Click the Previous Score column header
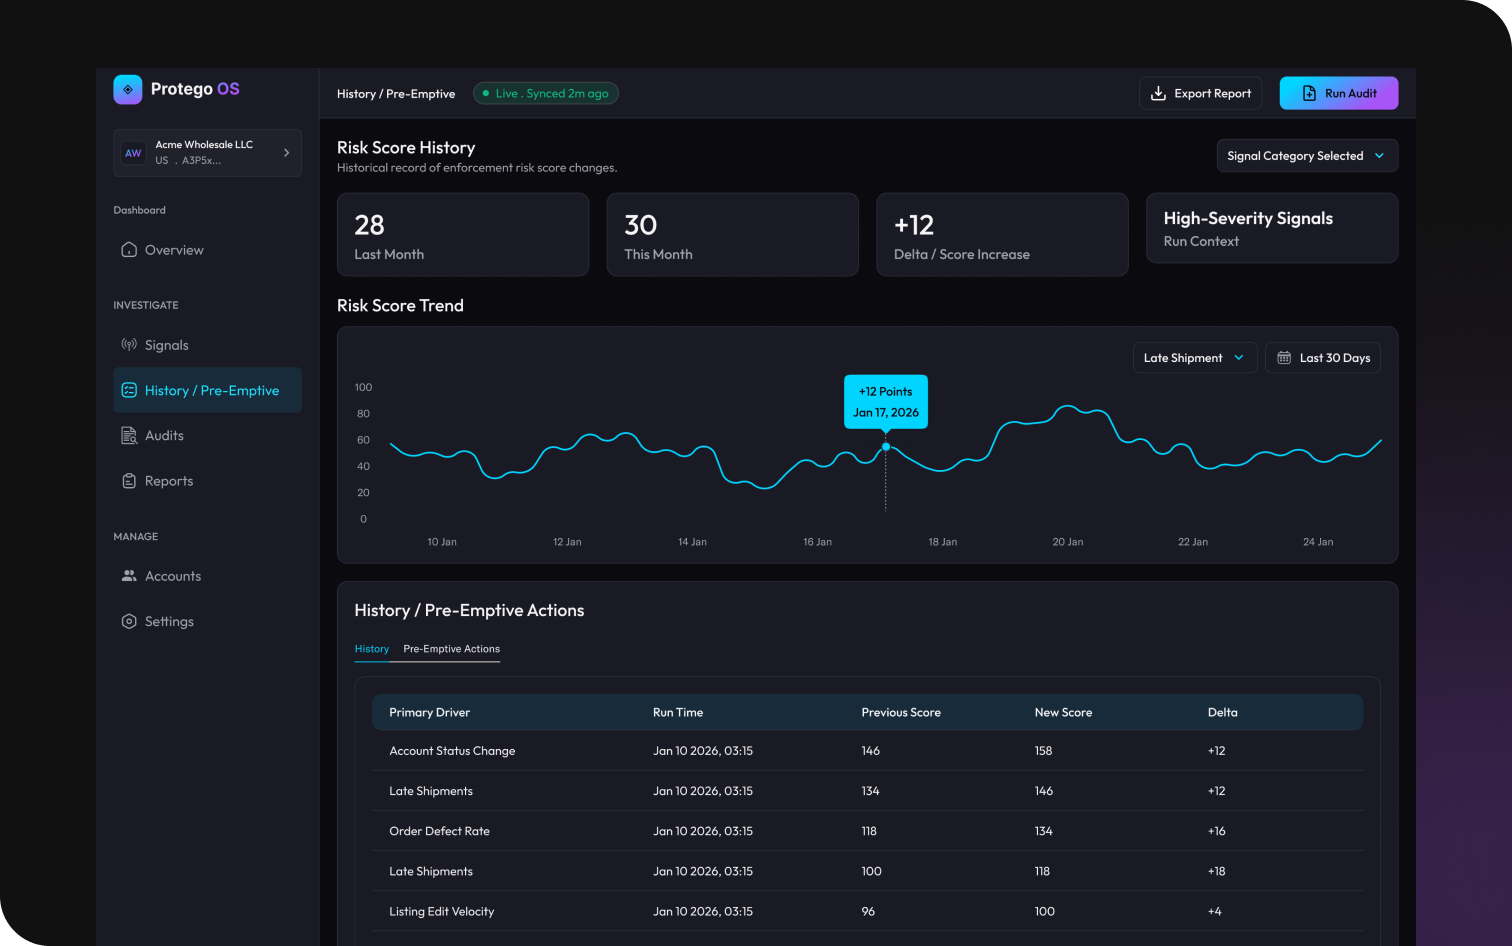1512x946 pixels. [901, 713]
